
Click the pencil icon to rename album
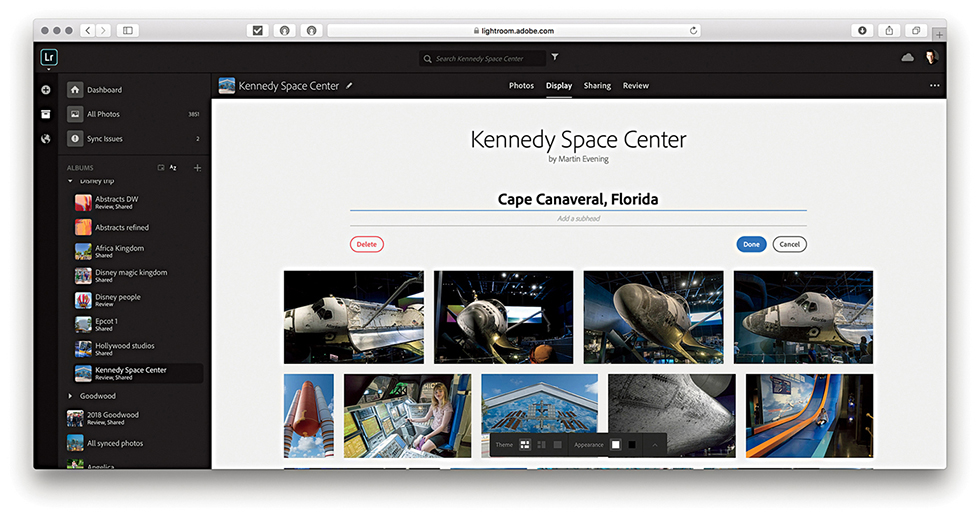point(349,86)
